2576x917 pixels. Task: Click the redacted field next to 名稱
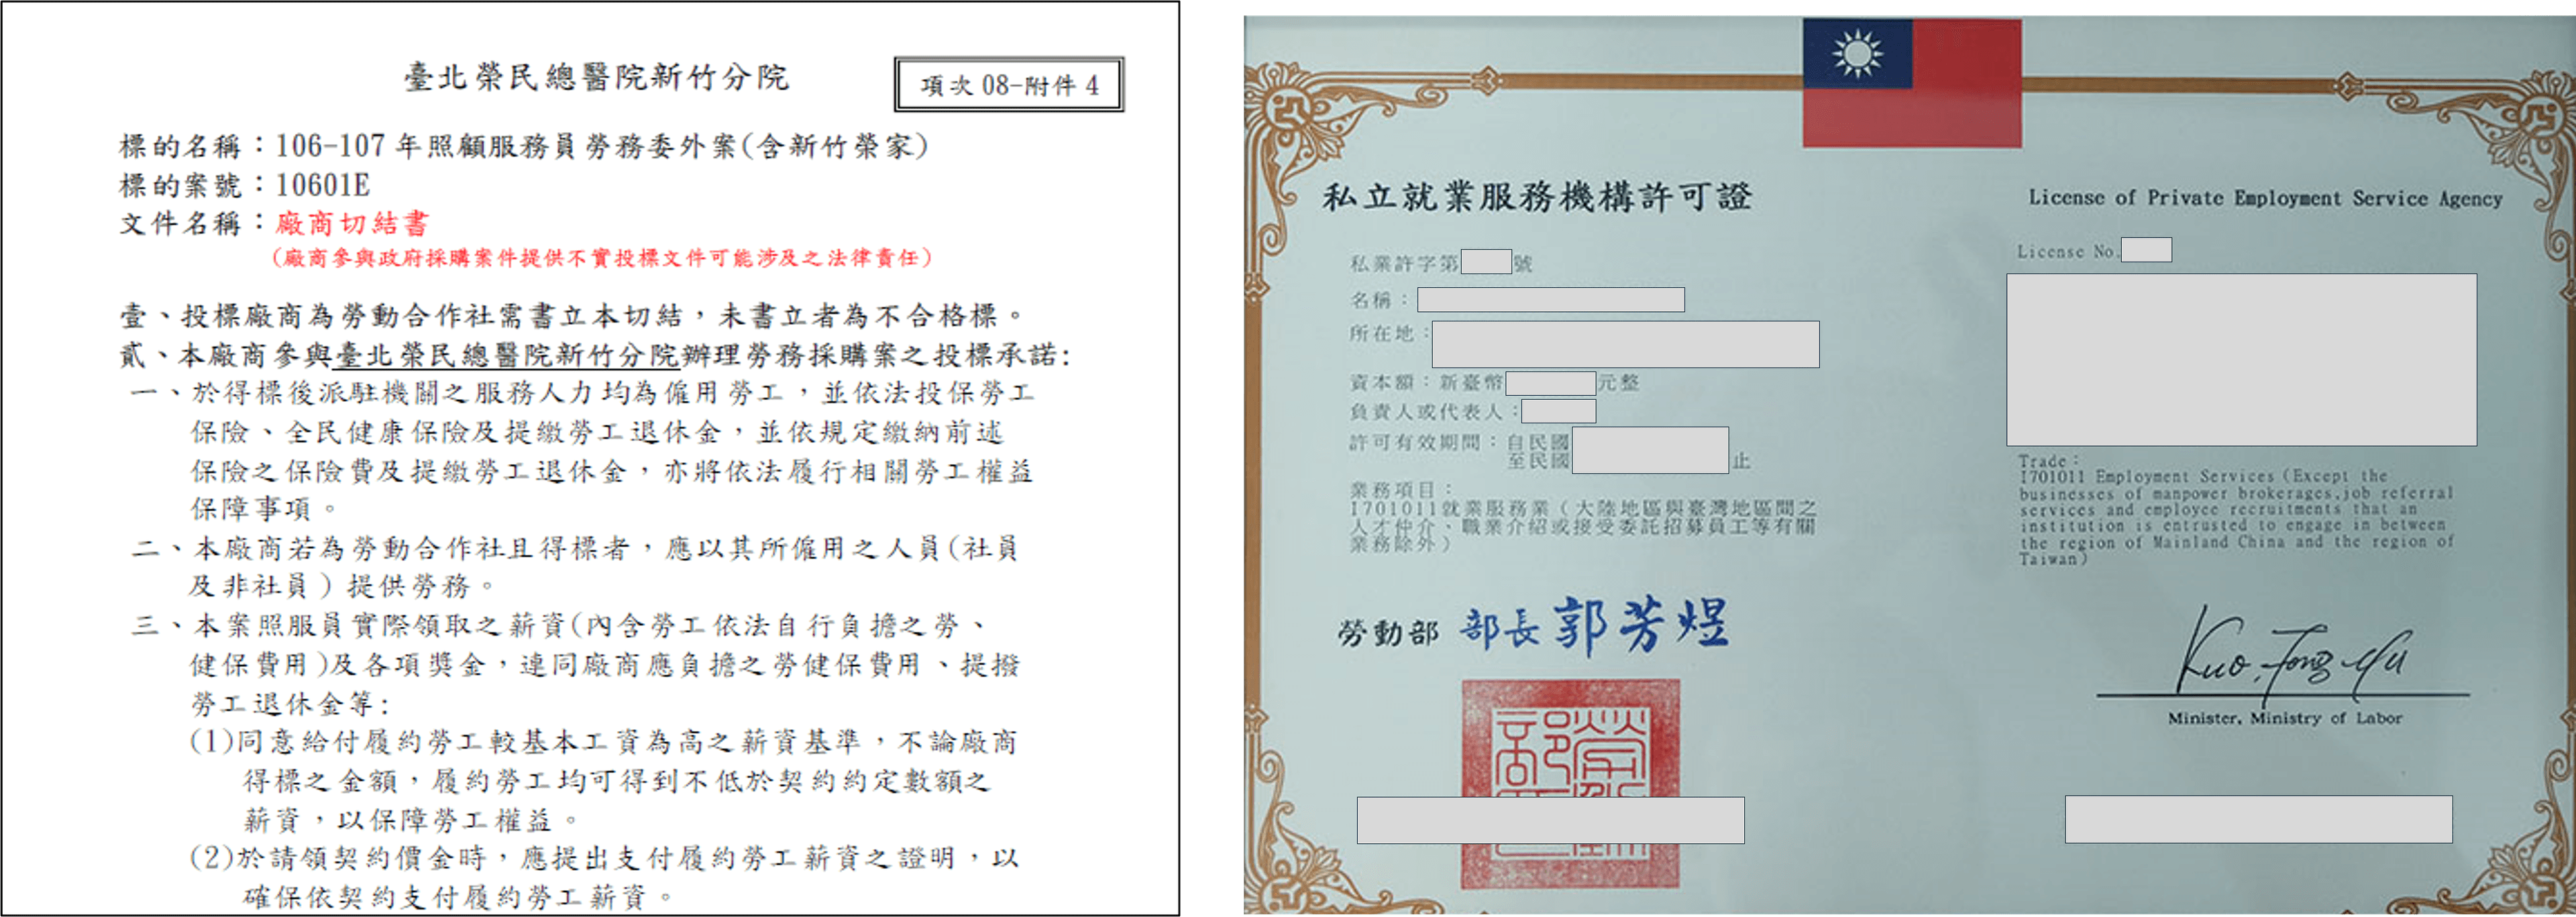pos(1550,299)
